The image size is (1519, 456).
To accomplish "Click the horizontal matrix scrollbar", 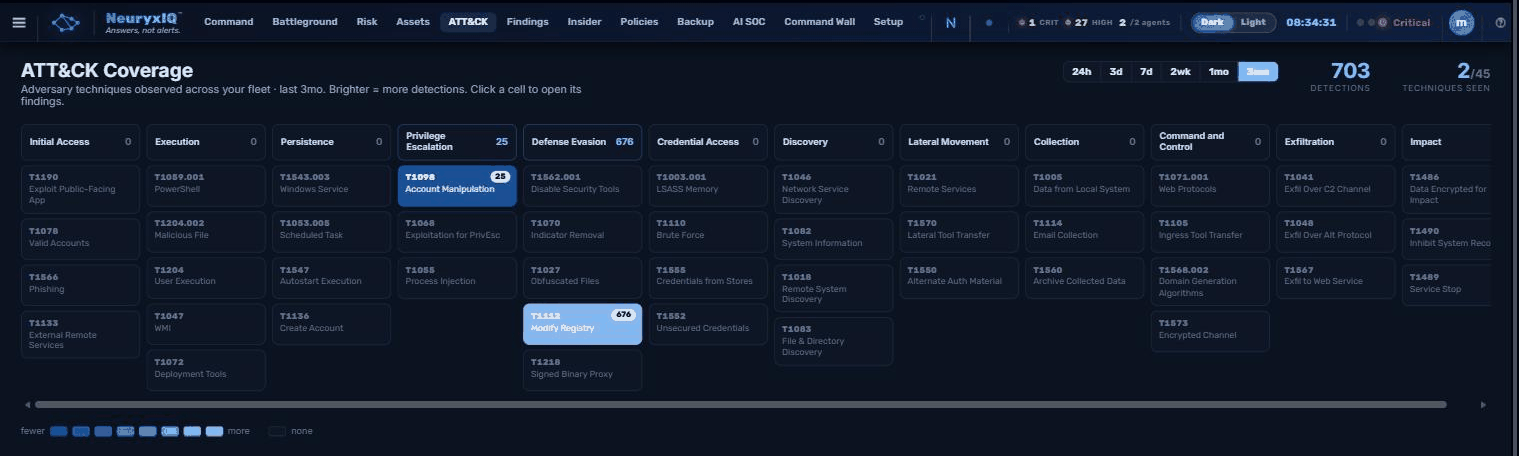I will pos(740,405).
